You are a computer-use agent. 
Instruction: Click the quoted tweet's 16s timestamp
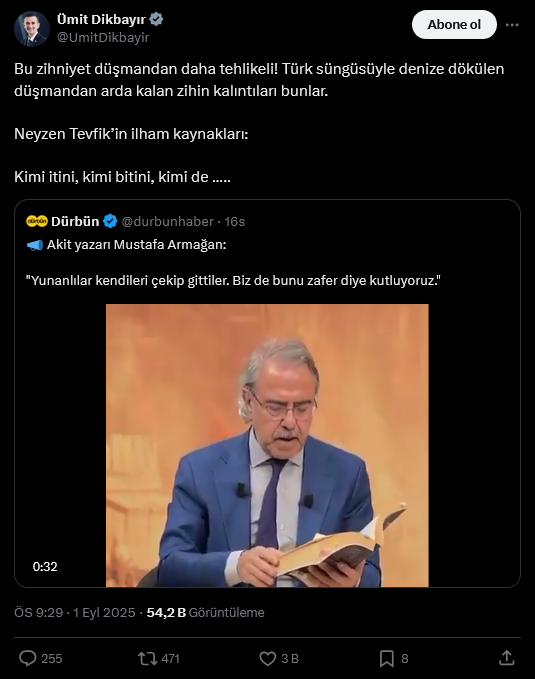pos(234,221)
